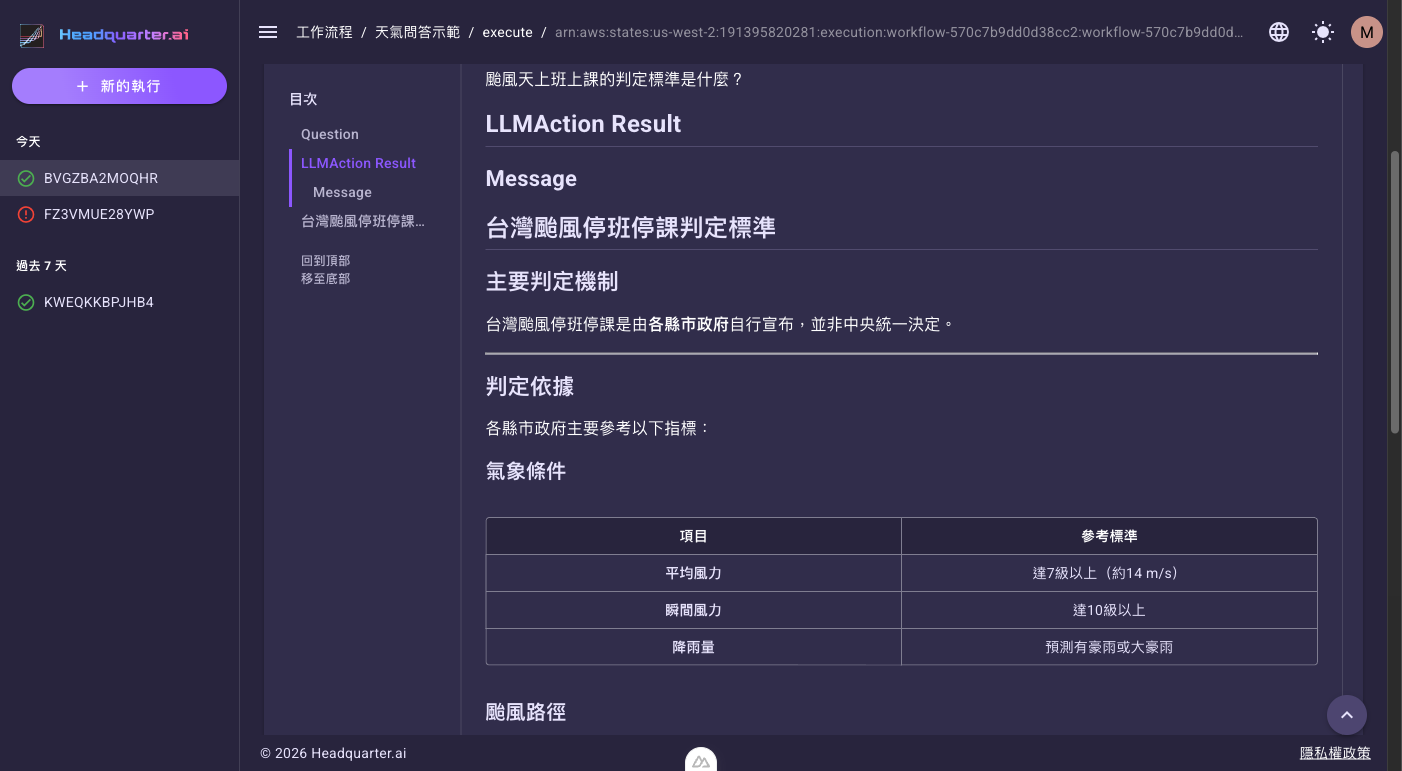Image resolution: width=1402 pixels, height=771 pixels.
Task: Click the 氣象條件 heading
Action: point(526,471)
